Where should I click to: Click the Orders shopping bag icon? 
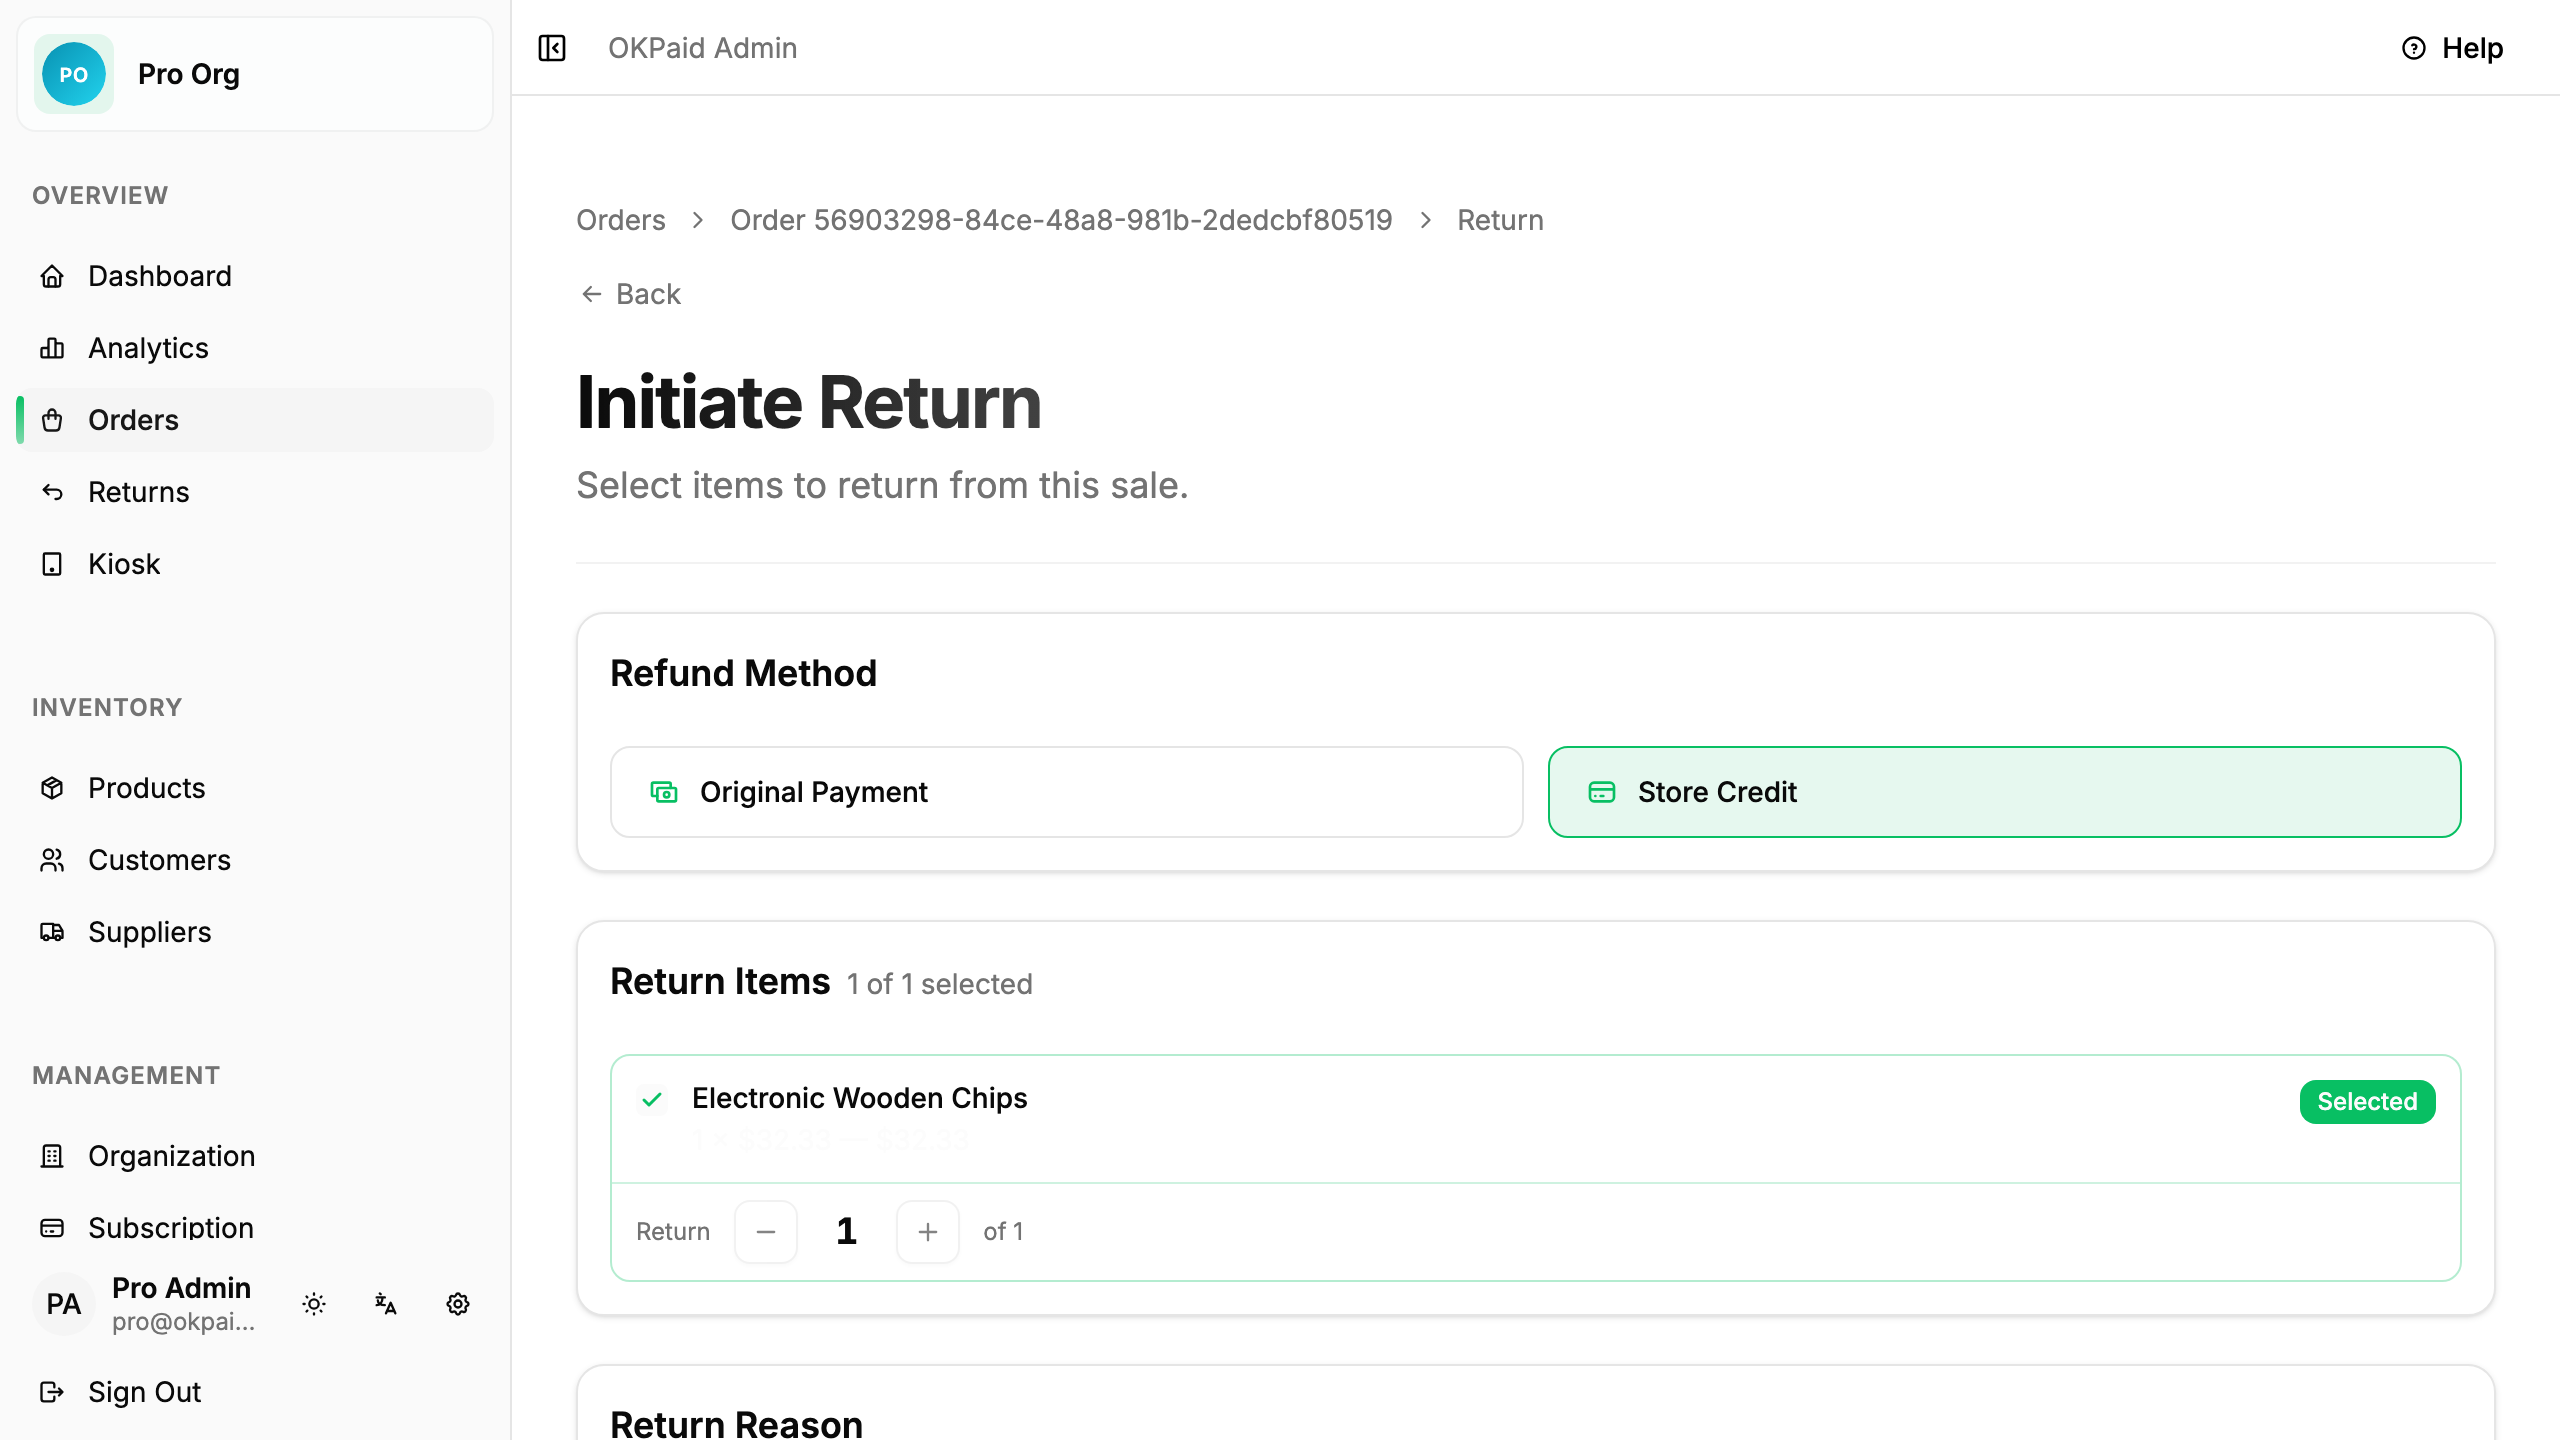(x=52, y=420)
